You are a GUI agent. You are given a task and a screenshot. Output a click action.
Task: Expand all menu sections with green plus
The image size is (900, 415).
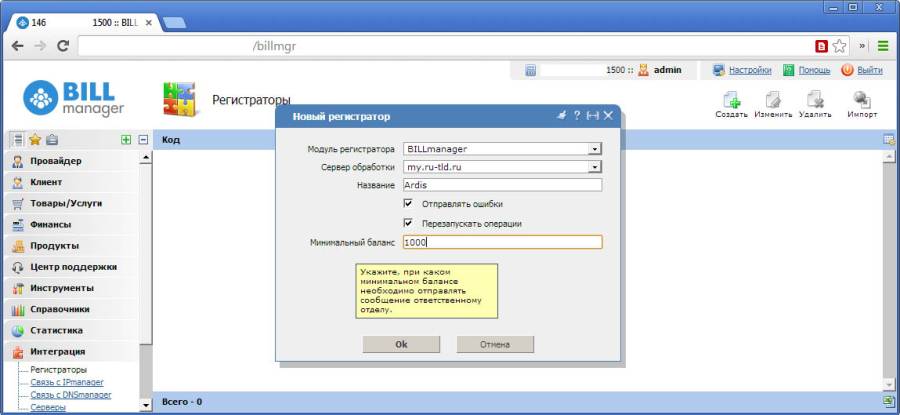pos(126,139)
